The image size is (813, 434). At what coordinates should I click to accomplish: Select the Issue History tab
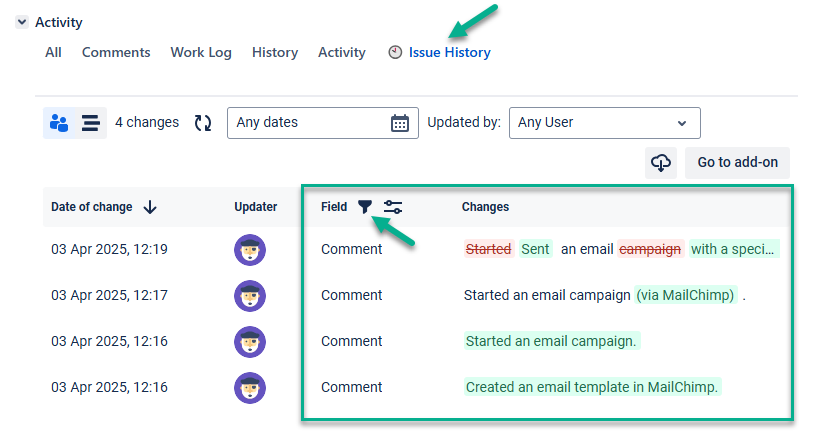(x=449, y=52)
